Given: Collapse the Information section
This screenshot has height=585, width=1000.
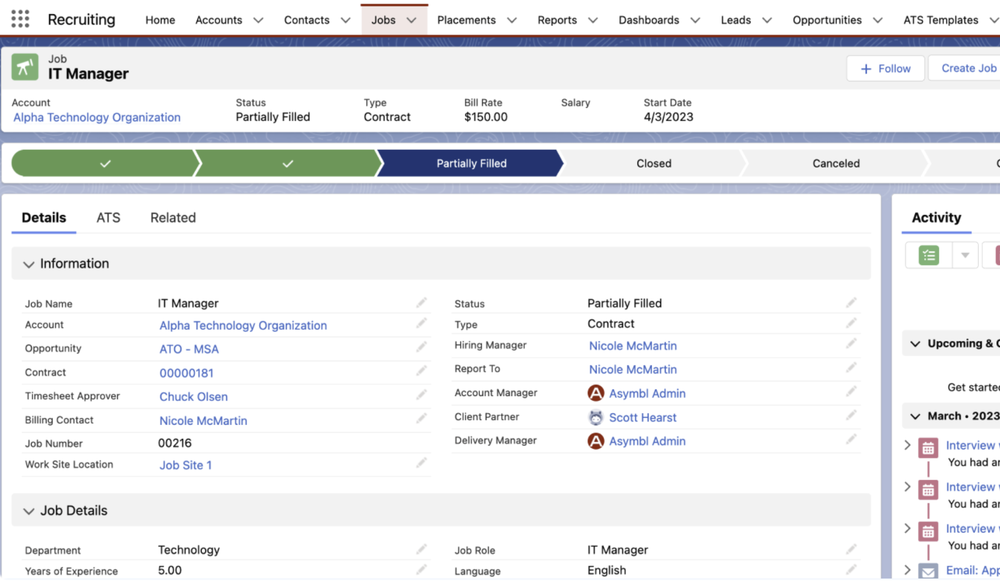Looking at the screenshot, I should click(29, 263).
